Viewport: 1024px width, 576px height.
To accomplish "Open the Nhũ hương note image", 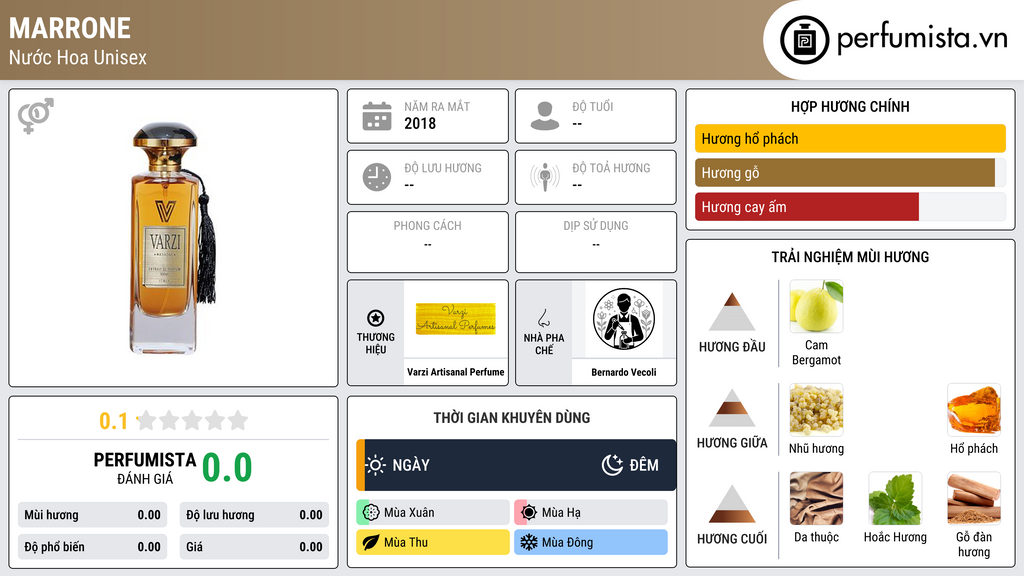I will click(816, 409).
